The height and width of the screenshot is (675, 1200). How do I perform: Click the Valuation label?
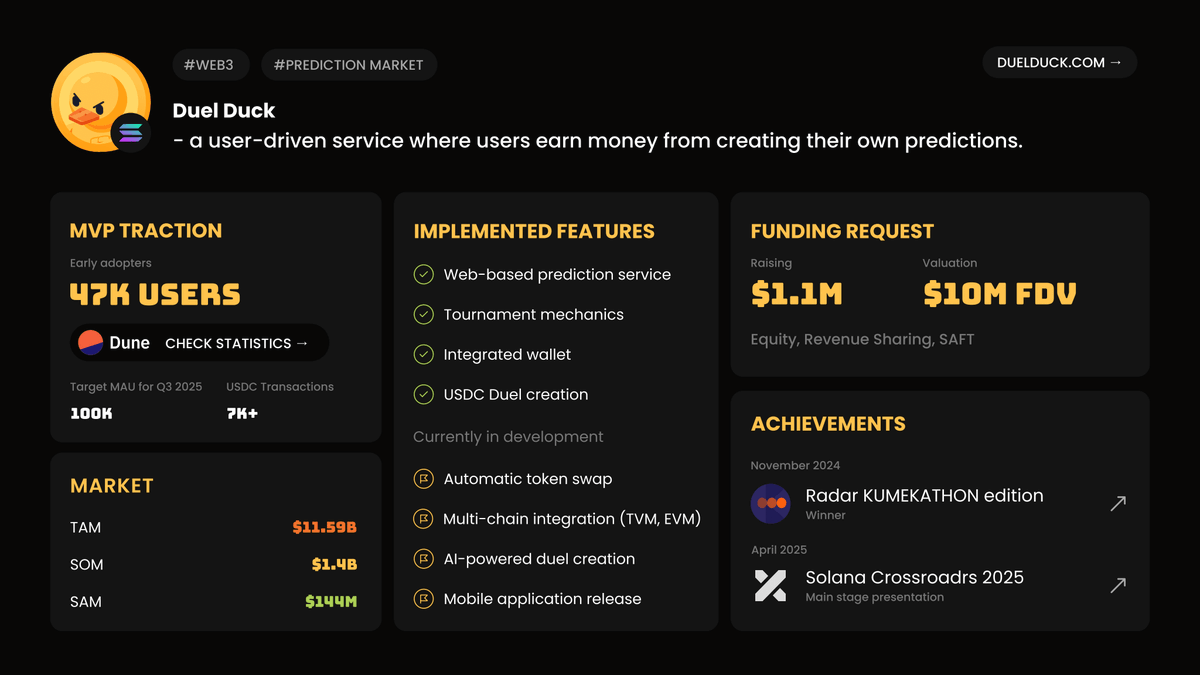click(x=950, y=263)
